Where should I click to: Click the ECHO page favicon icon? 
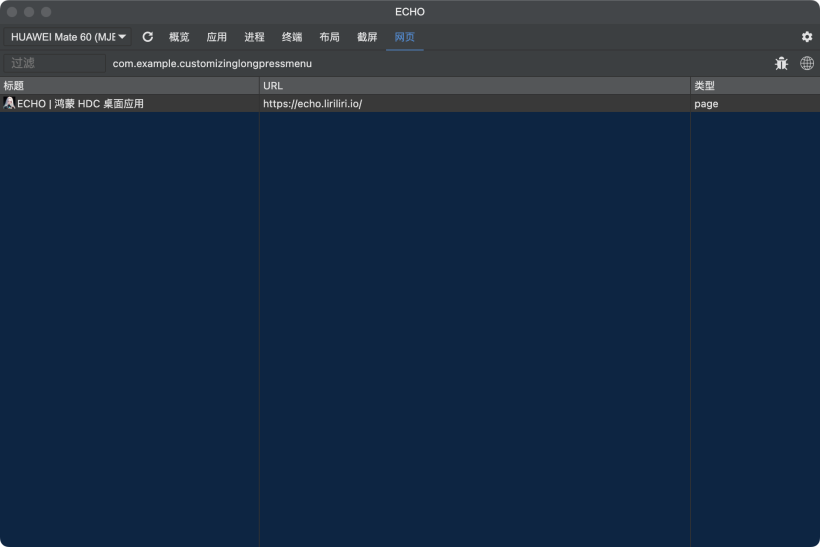click(9, 103)
